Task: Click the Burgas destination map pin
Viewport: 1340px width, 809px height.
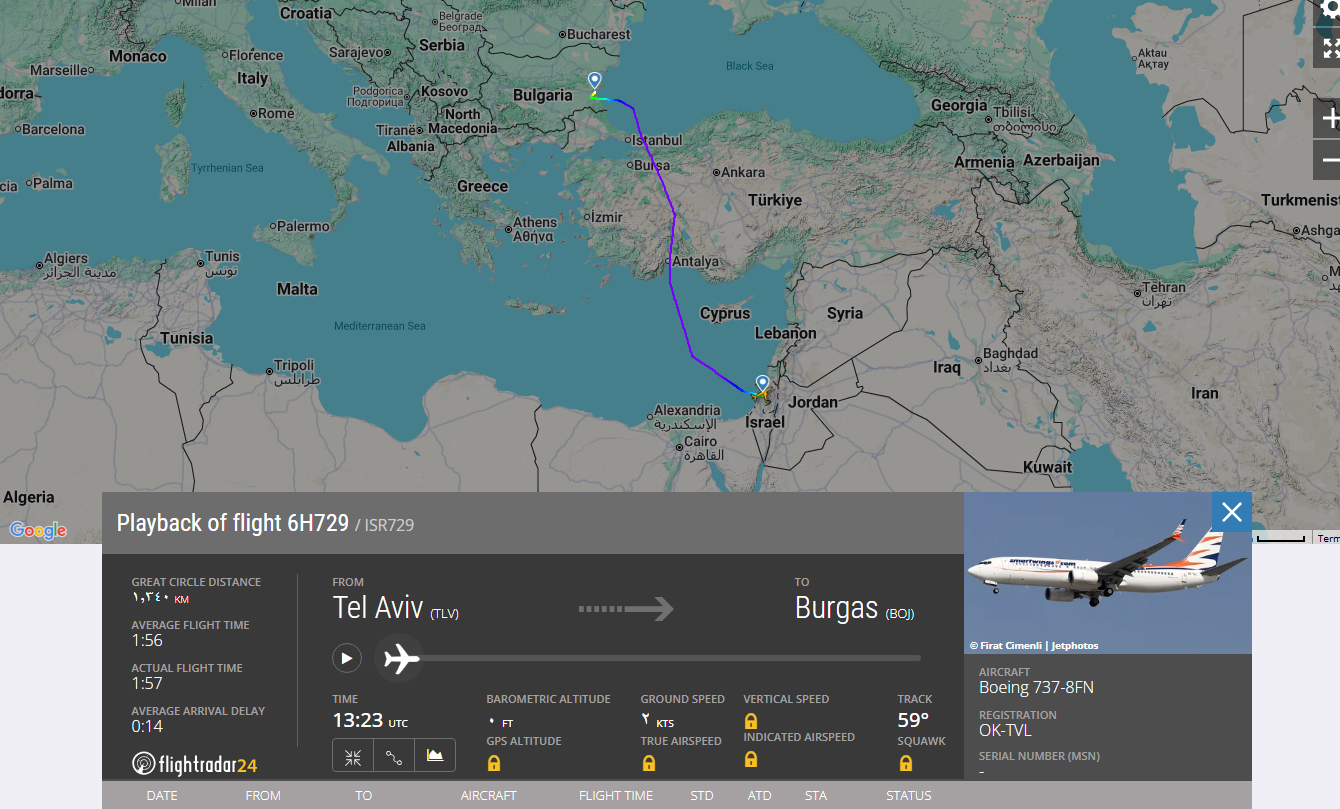Action: 595,81
